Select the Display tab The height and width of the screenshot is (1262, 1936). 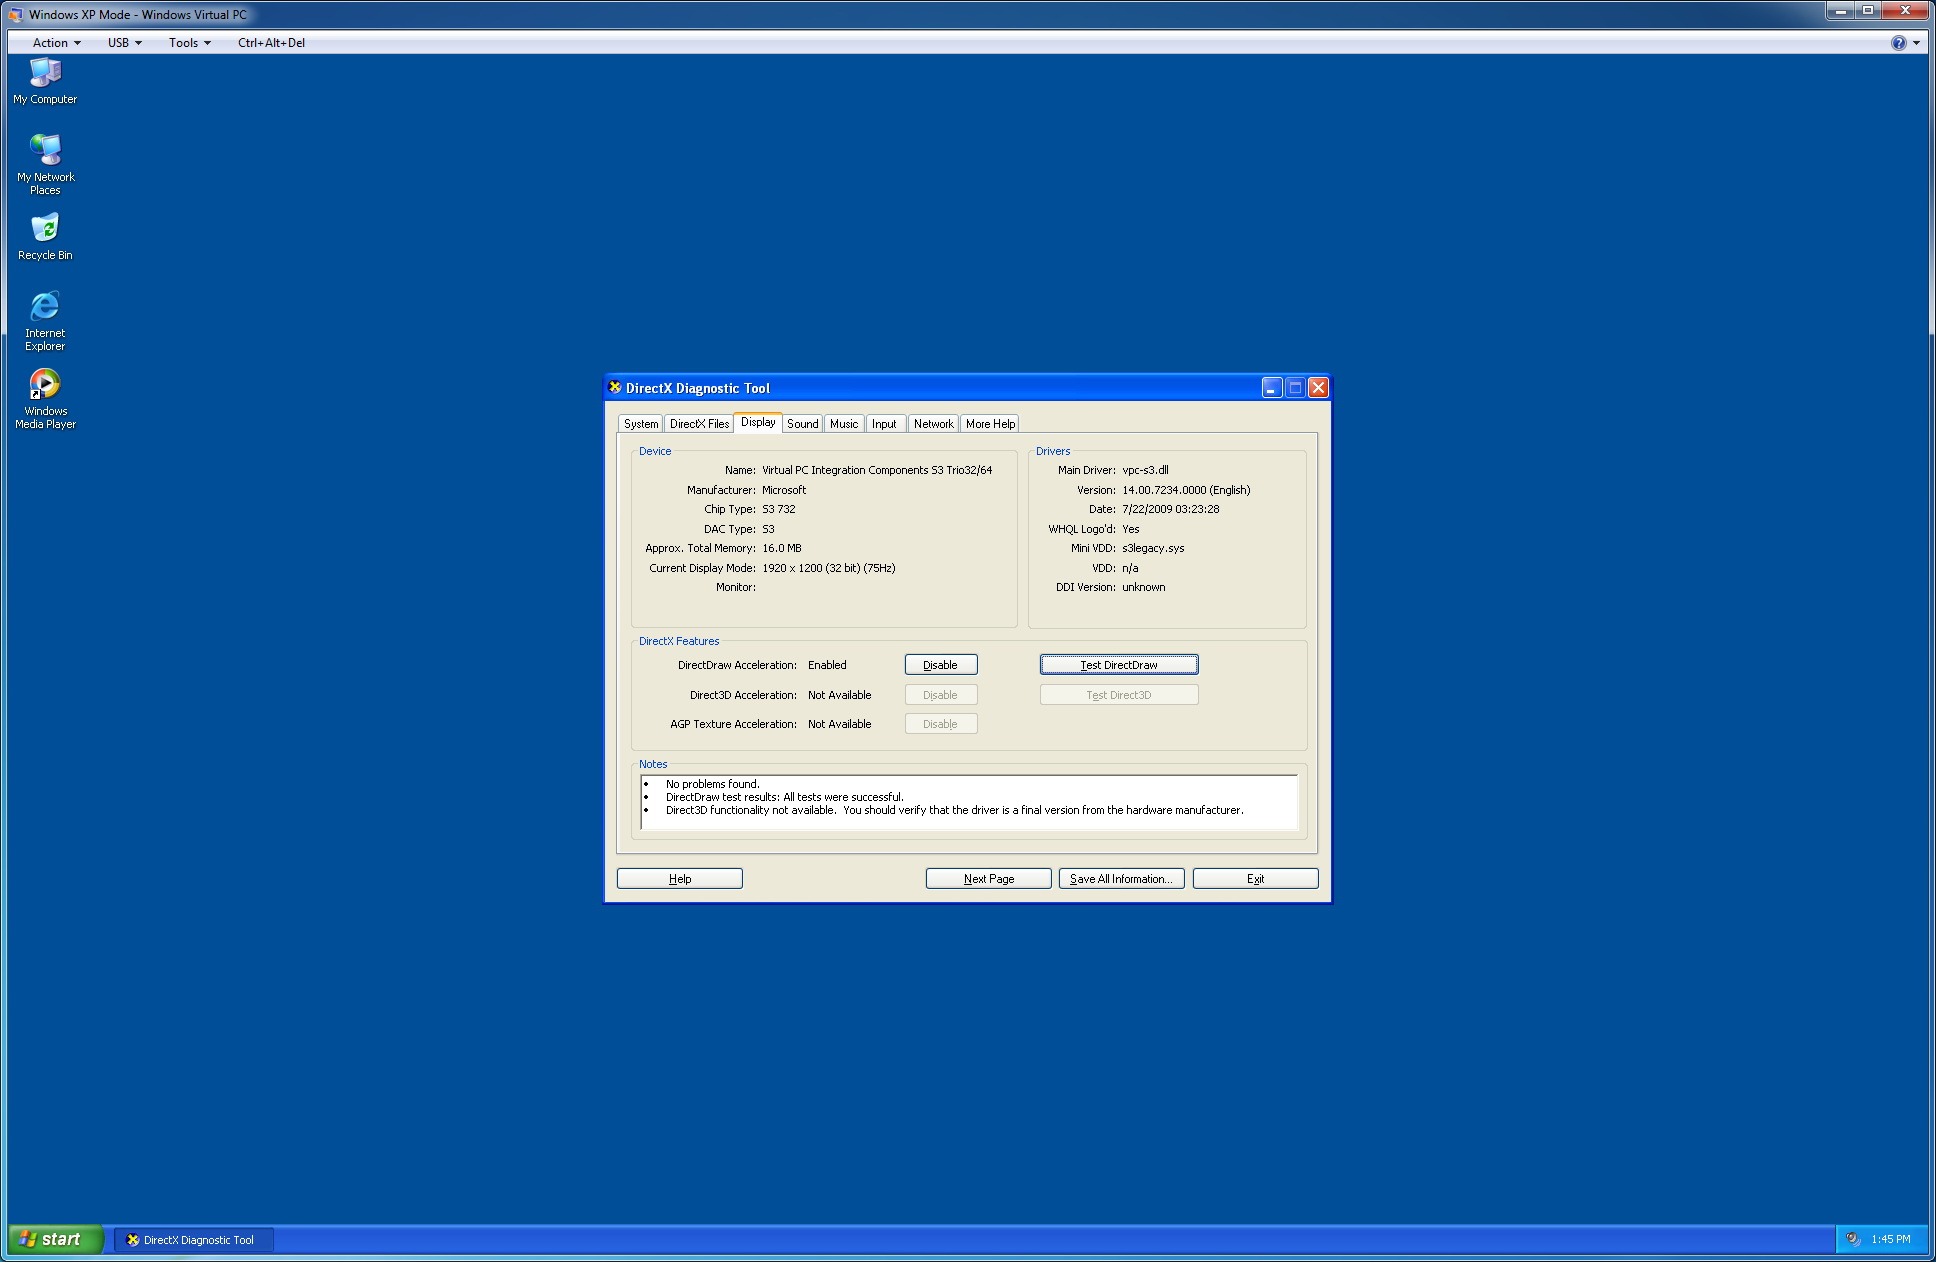(758, 422)
